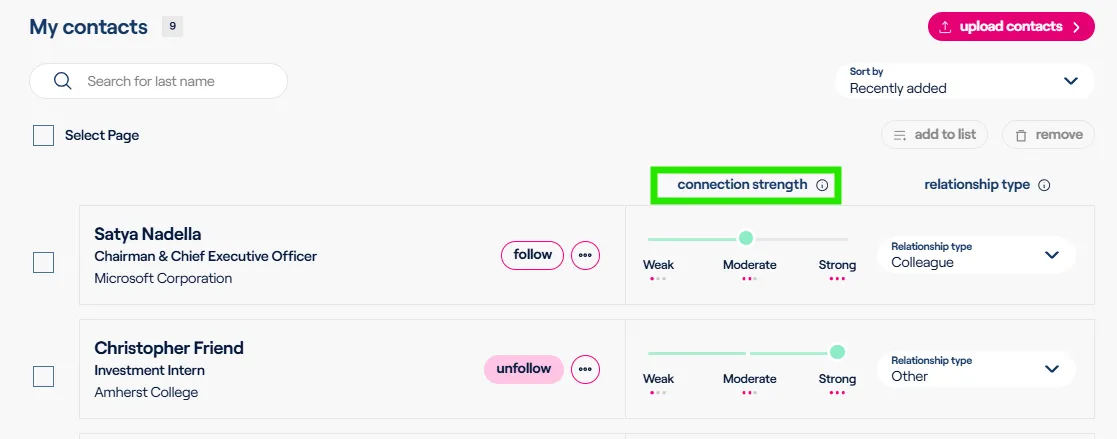Screen dimensions: 1117x439
Task: Tick the checkbox for Satya Nadella
Action: [43, 262]
